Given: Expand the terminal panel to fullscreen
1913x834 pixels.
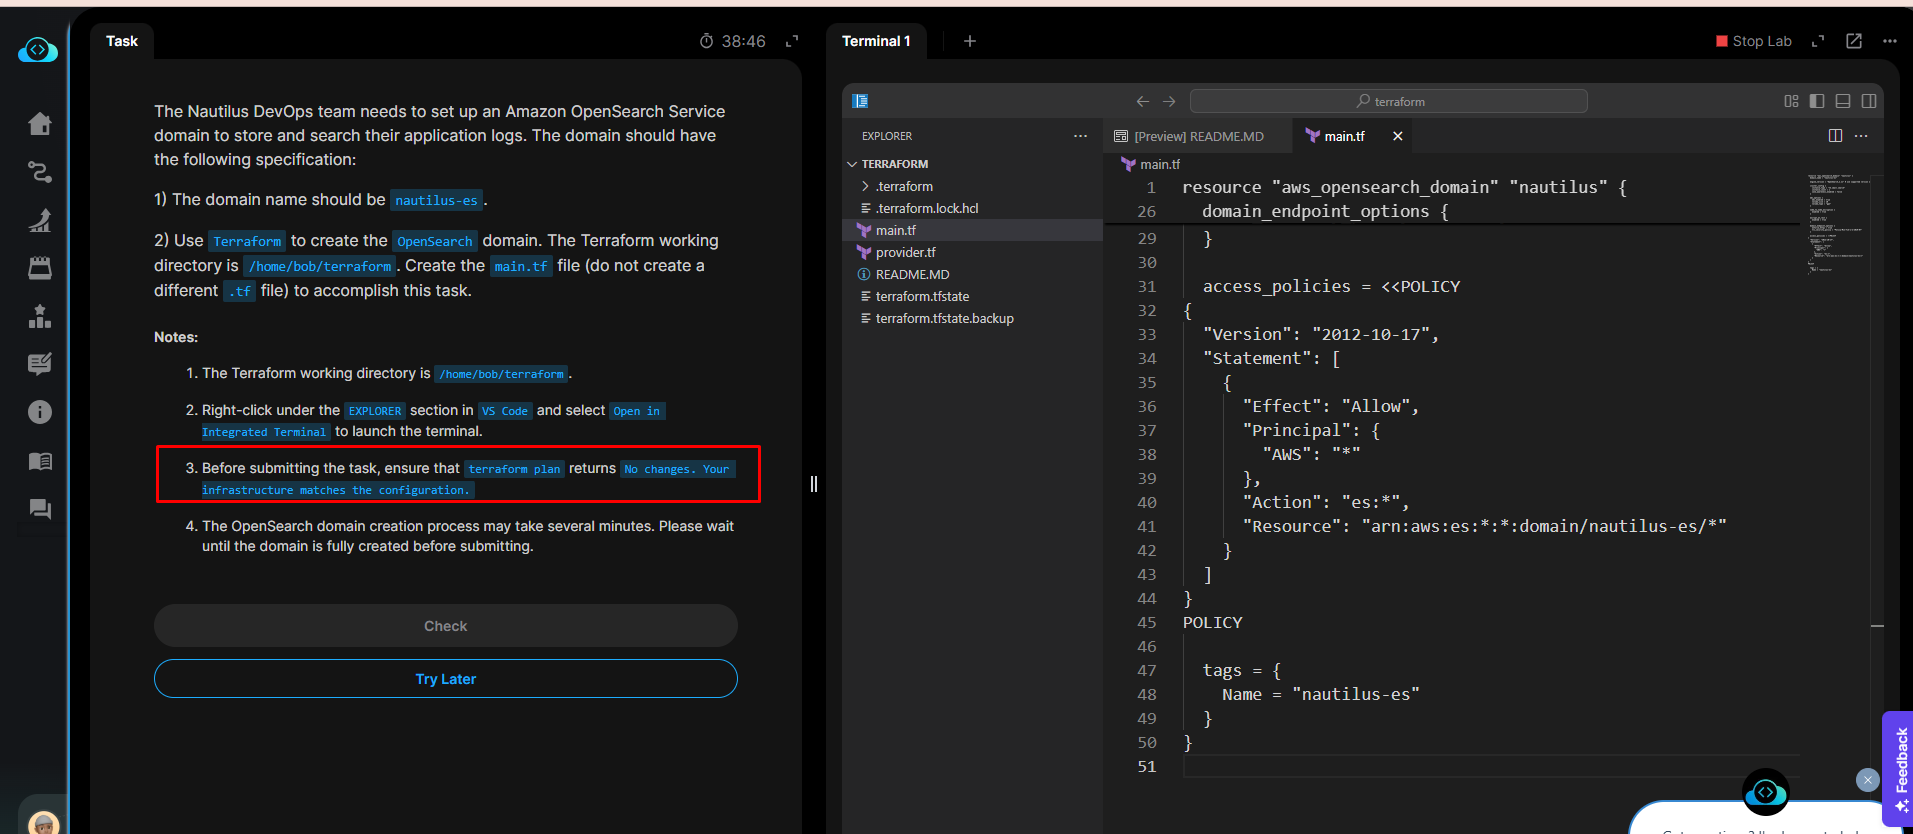Looking at the screenshot, I should coord(1818,41).
